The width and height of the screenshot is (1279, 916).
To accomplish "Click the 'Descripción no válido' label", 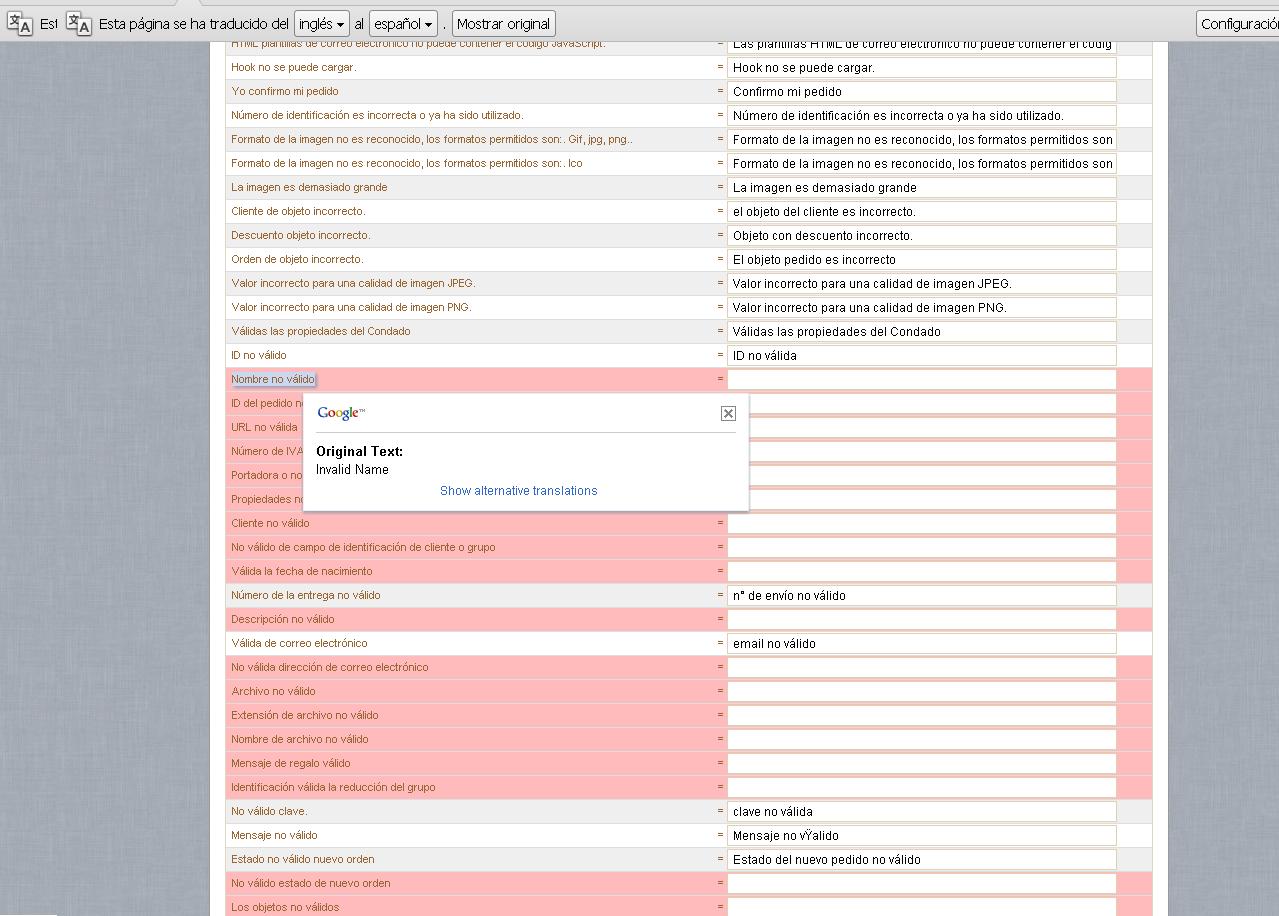I will coord(283,619).
